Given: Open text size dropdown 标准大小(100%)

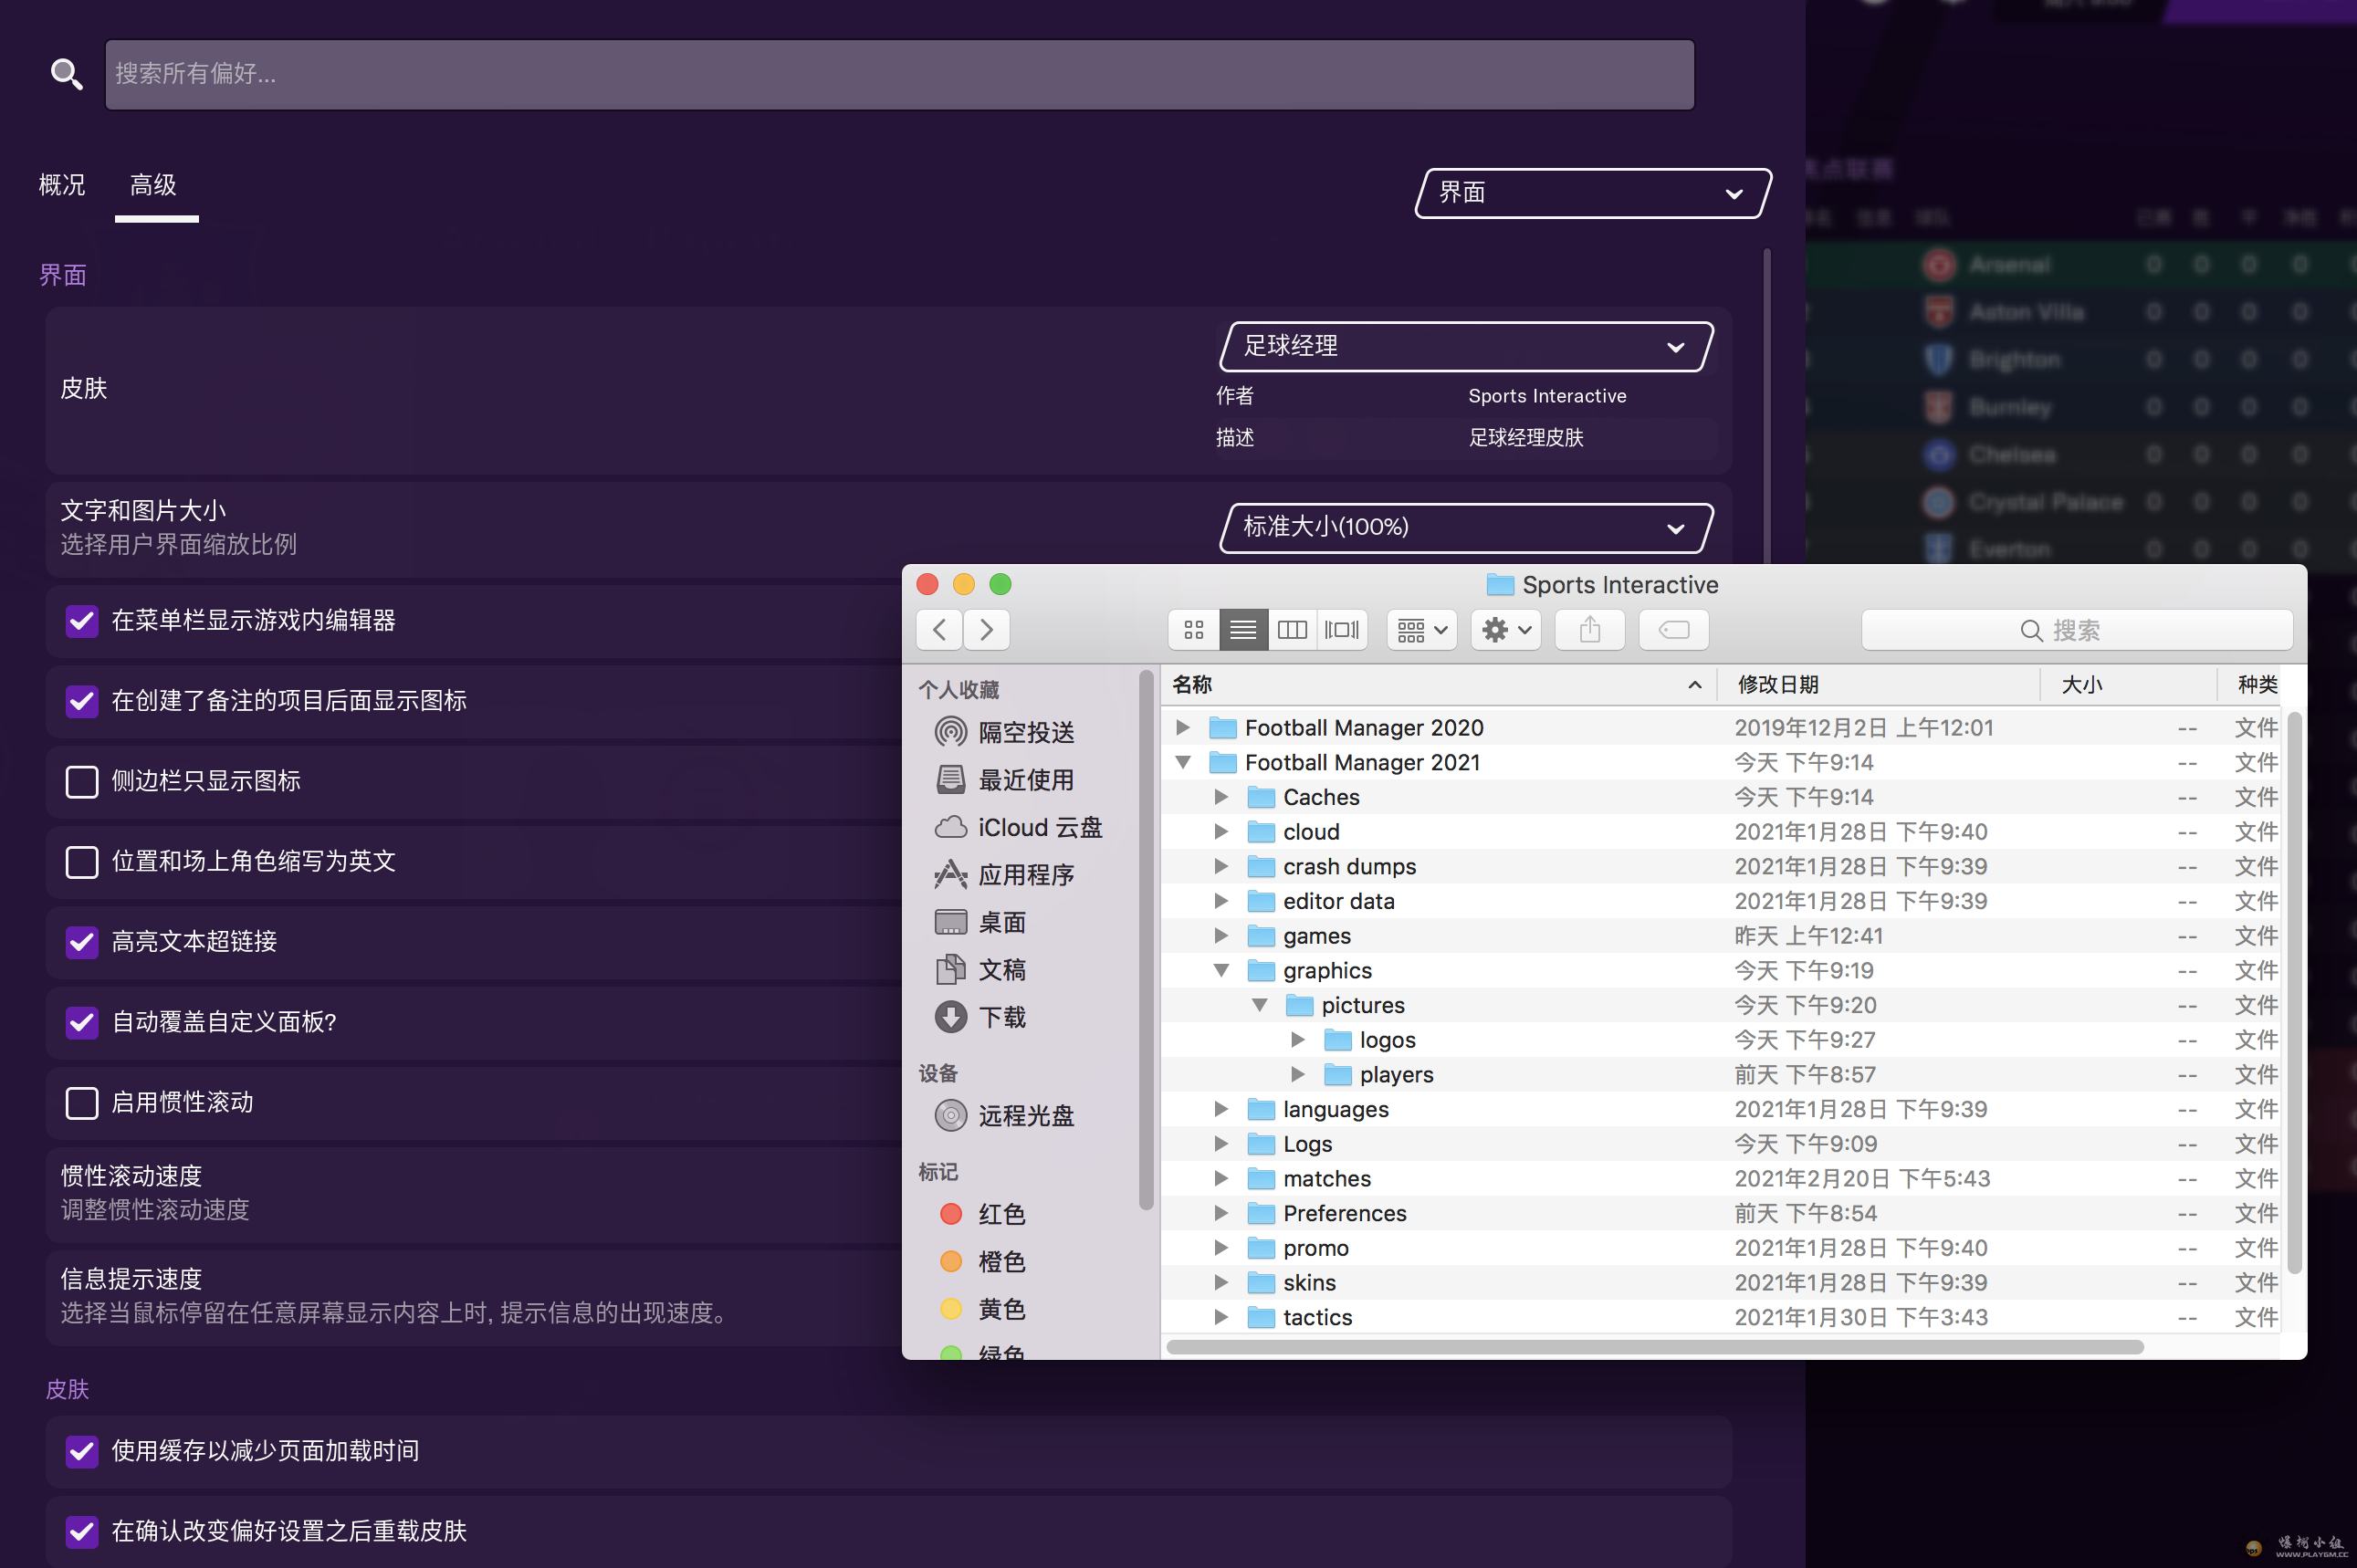Looking at the screenshot, I should 1467,527.
